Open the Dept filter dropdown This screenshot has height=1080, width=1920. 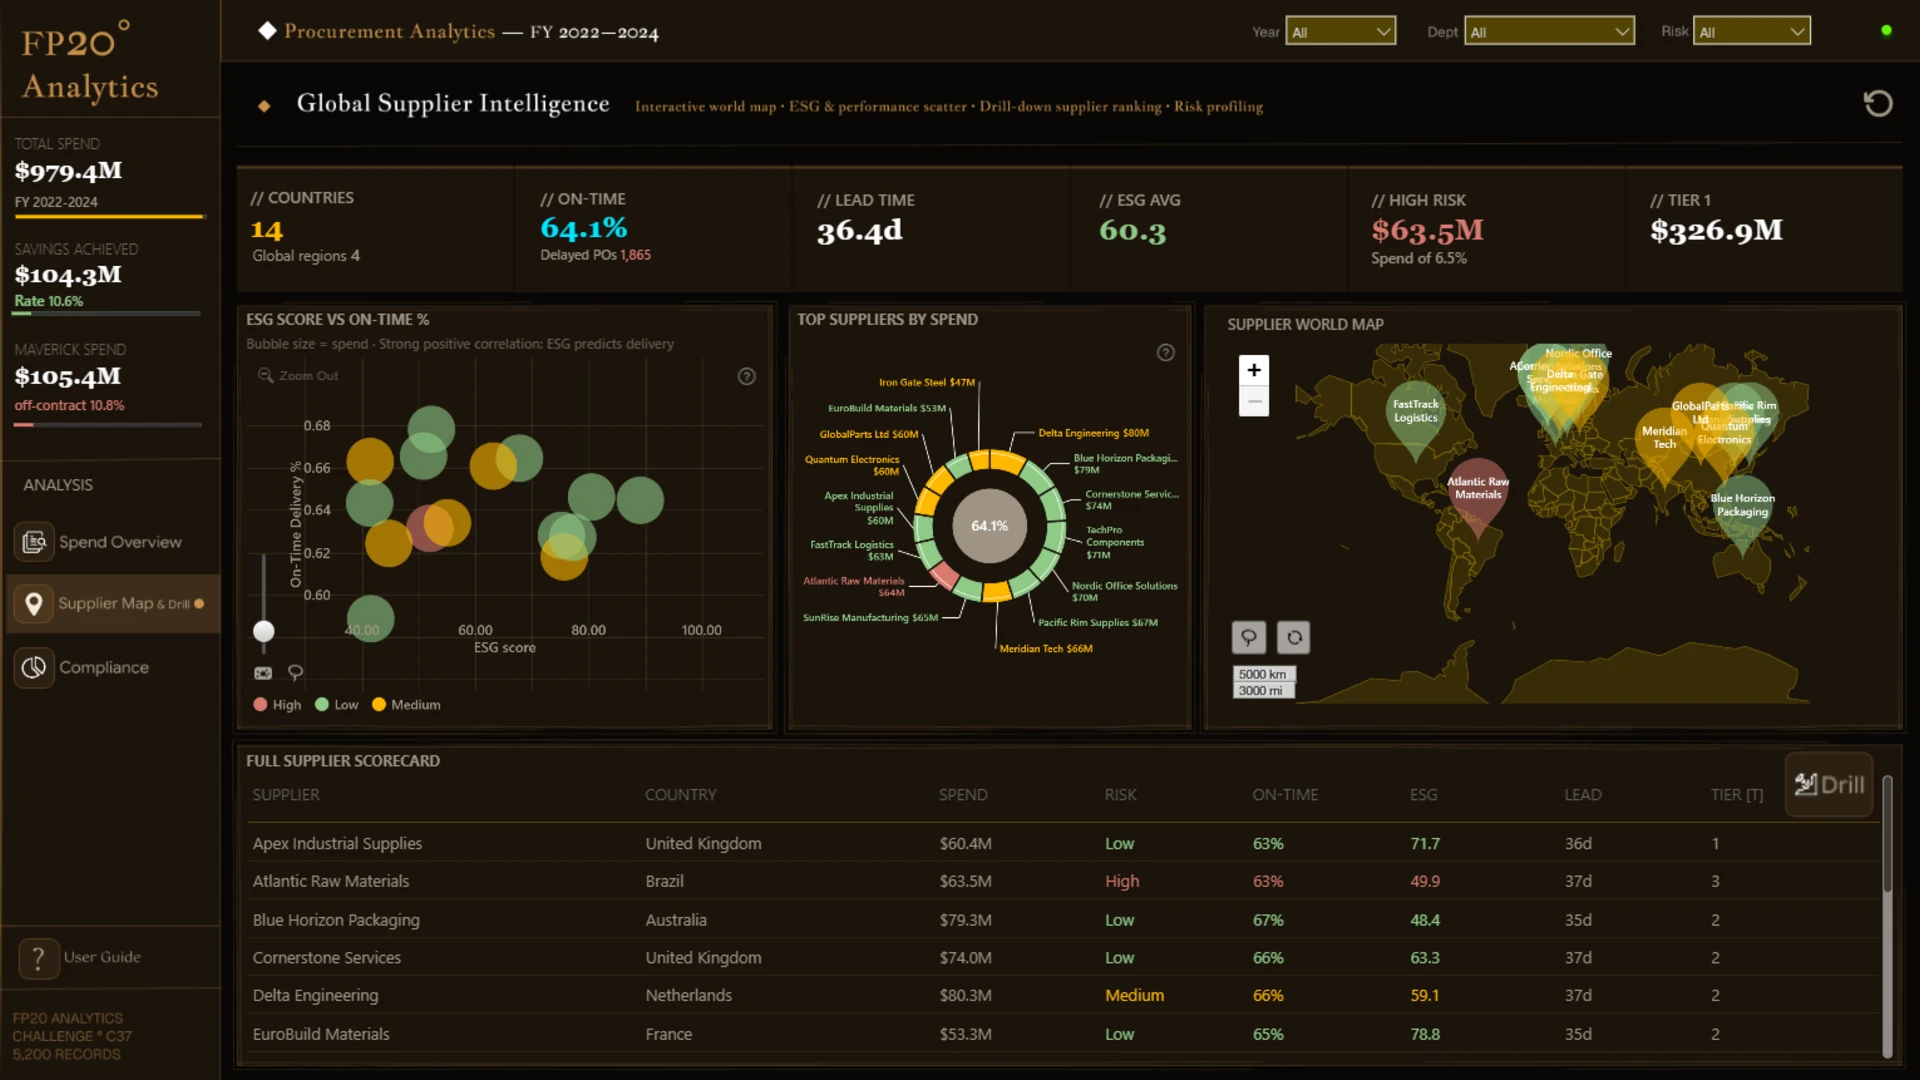tap(1549, 32)
